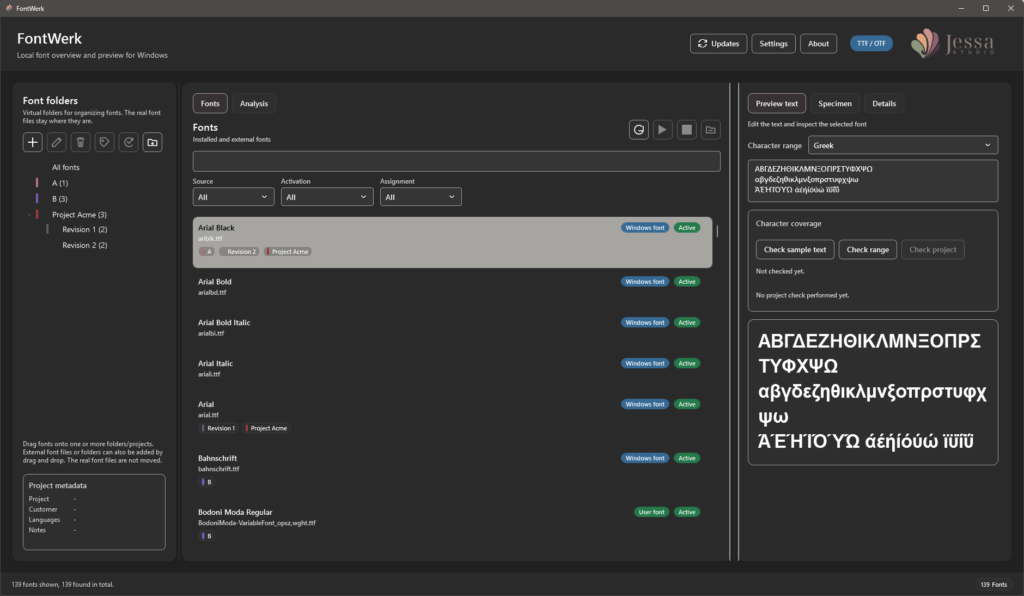Viewport: 1024px width, 596px height.
Task: Open the Settings button
Action: tap(773, 44)
